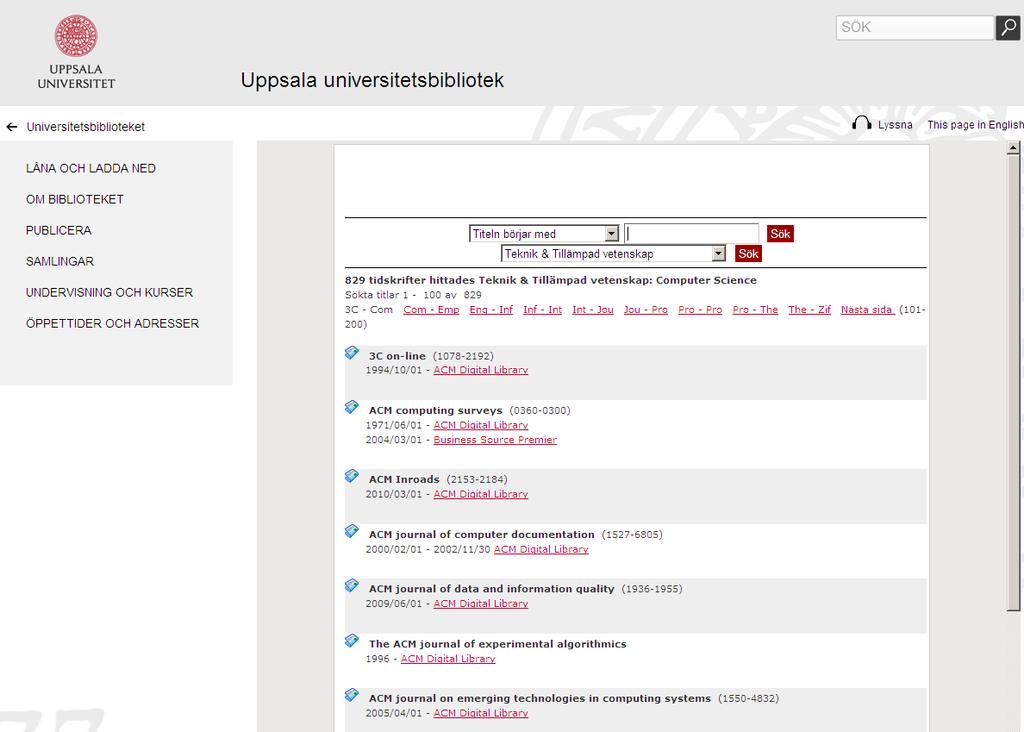
Task: Click the Lyssna link
Action: [x=895, y=125]
